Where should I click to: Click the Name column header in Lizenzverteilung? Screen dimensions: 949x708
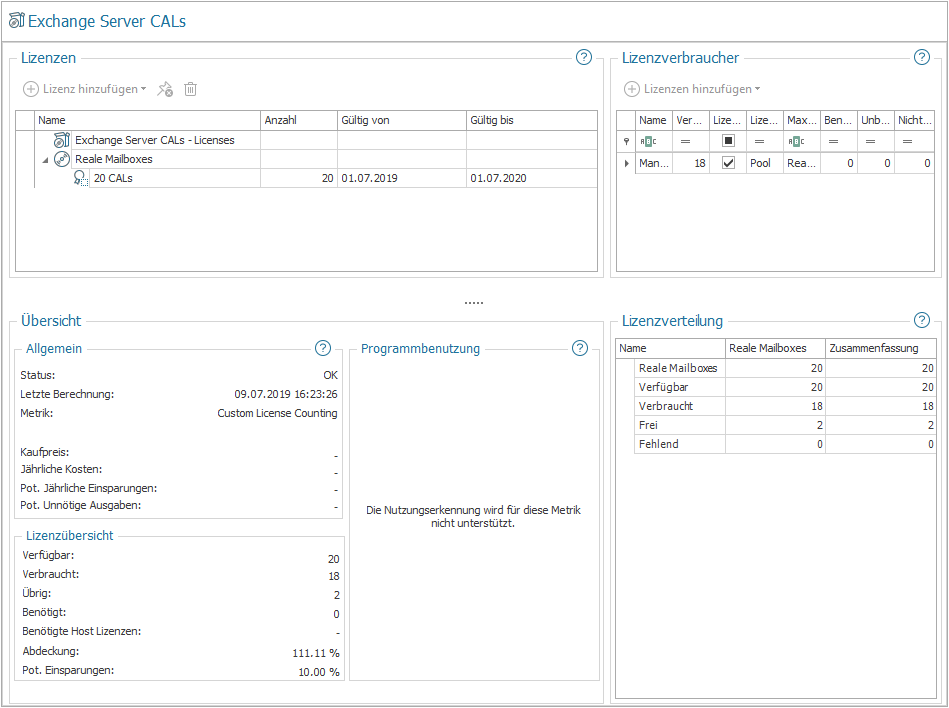click(x=671, y=348)
